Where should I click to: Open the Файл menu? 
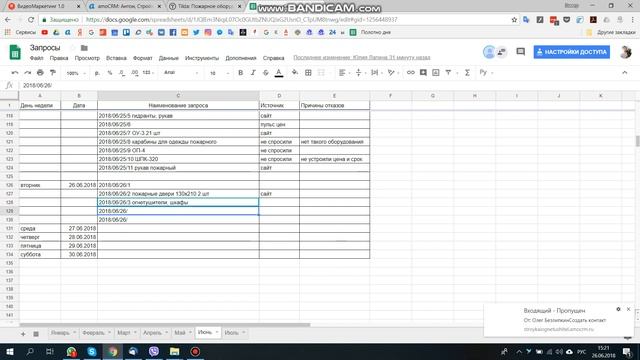click(36, 58)
